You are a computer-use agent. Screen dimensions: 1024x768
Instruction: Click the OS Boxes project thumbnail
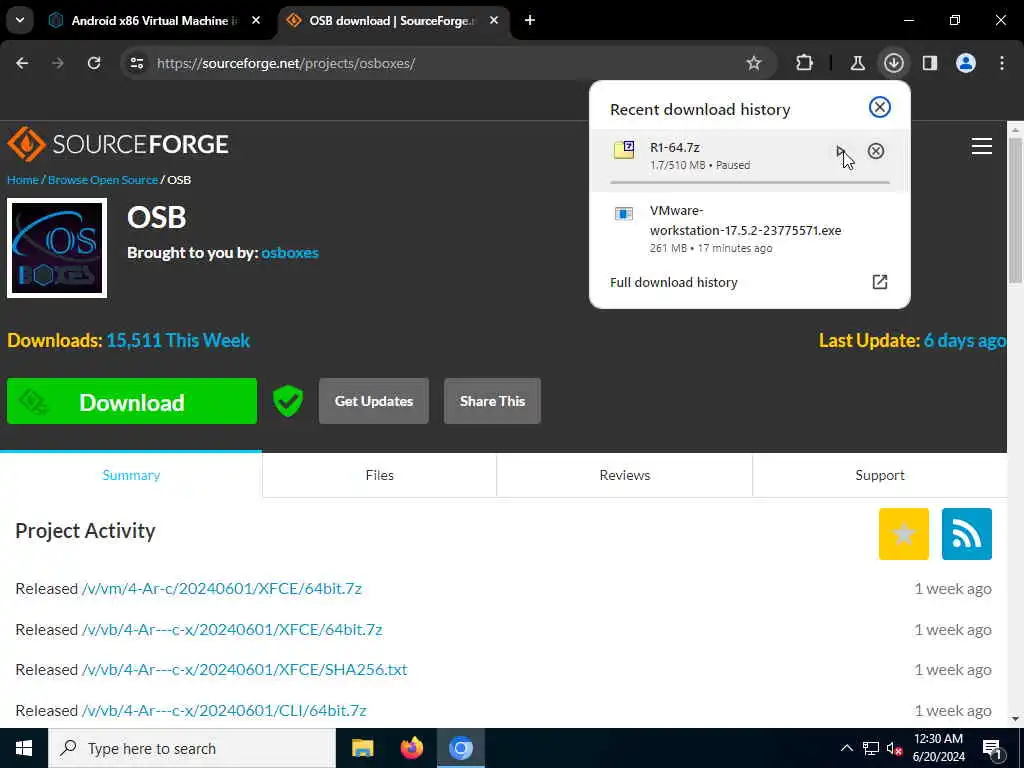point(57,248)
